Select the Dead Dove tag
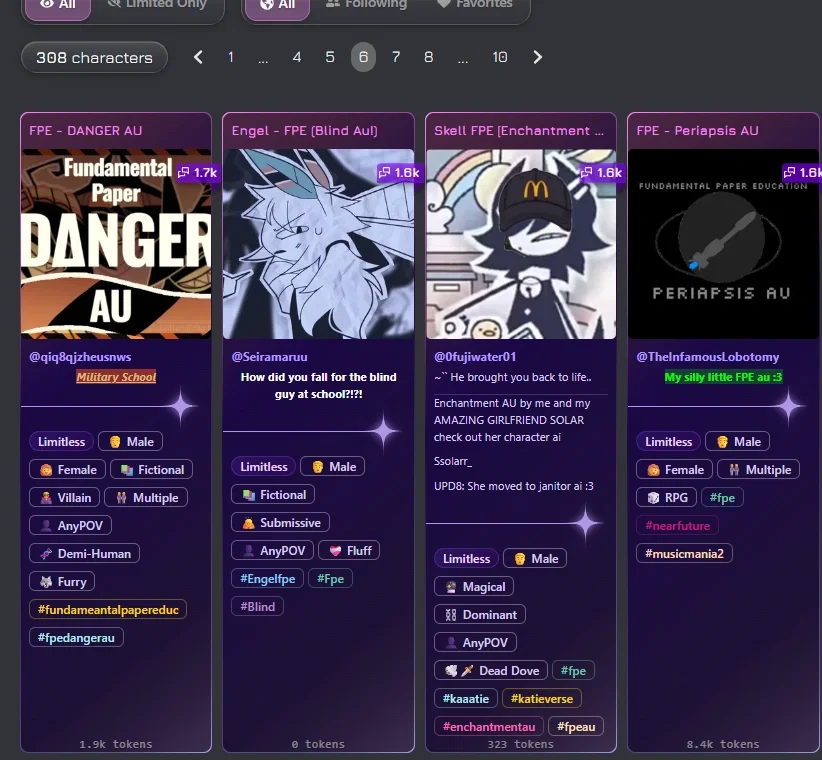This screenshot has width=822, height=760. point(491,670)
